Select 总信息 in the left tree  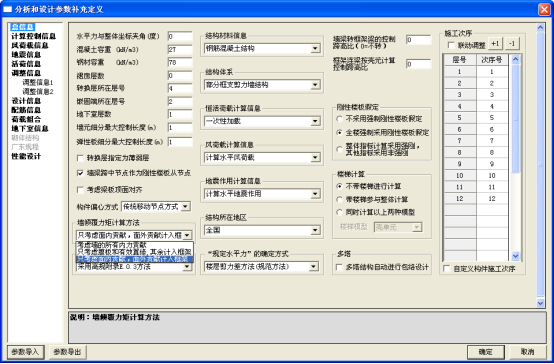(22, 27)
